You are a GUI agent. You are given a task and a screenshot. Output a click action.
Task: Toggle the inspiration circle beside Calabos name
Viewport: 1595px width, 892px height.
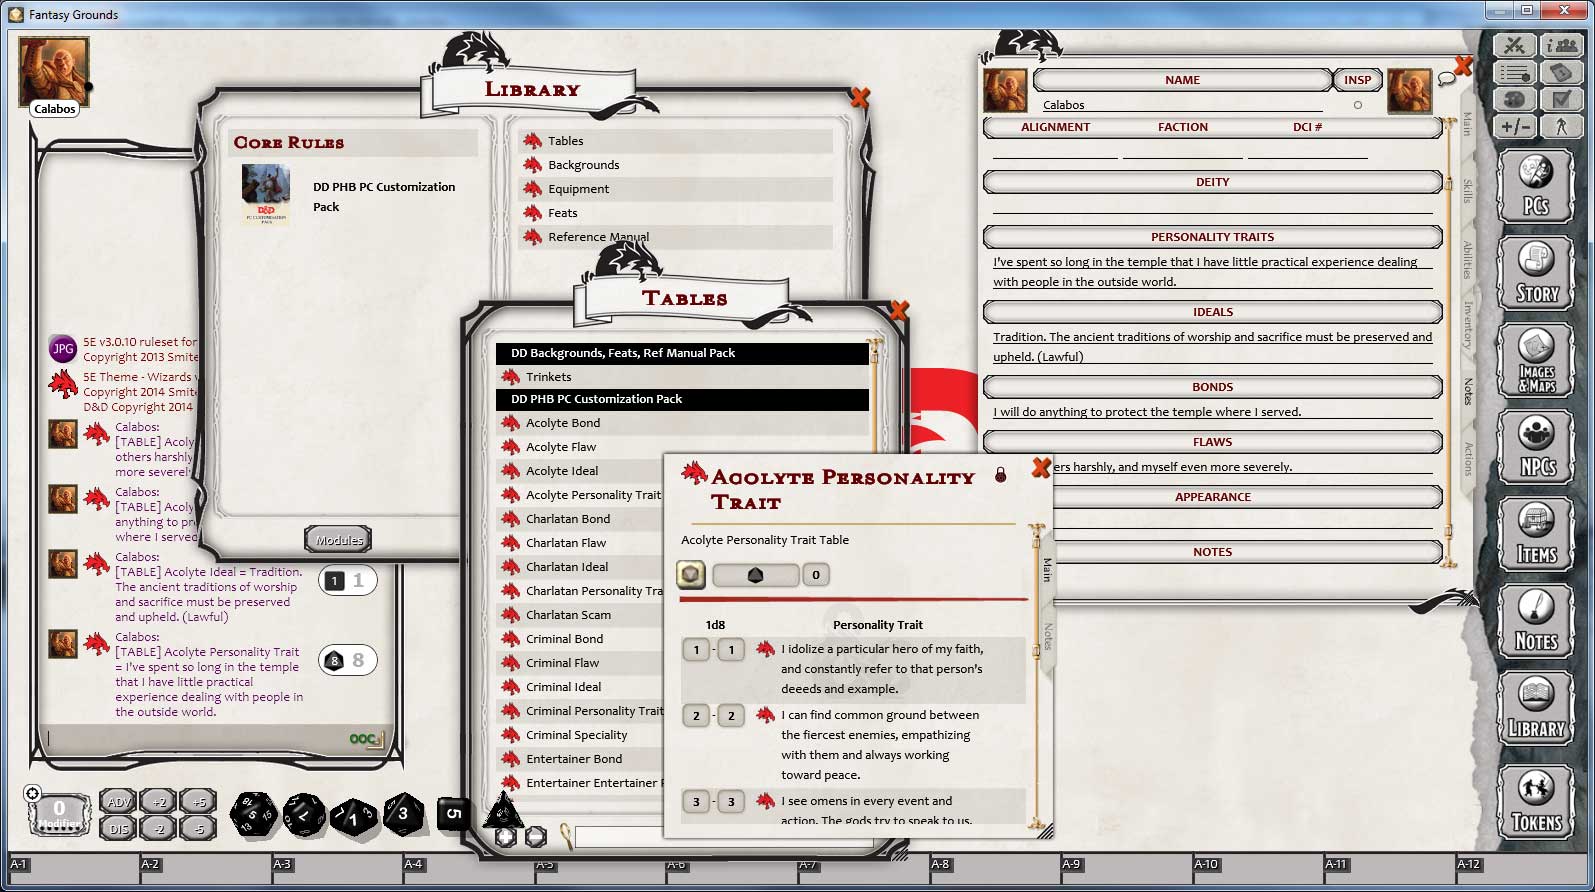tap(1357, 105)
